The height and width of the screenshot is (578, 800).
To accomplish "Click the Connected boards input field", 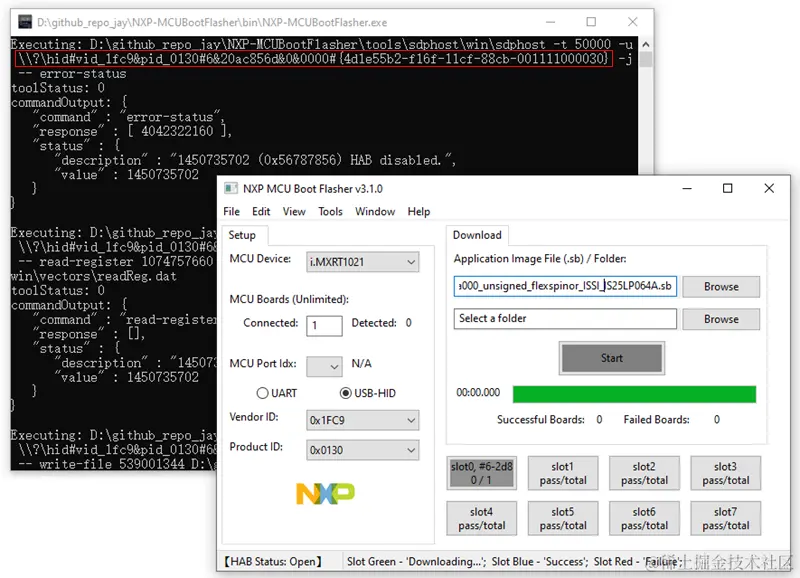I will click(x=324, y=325).
